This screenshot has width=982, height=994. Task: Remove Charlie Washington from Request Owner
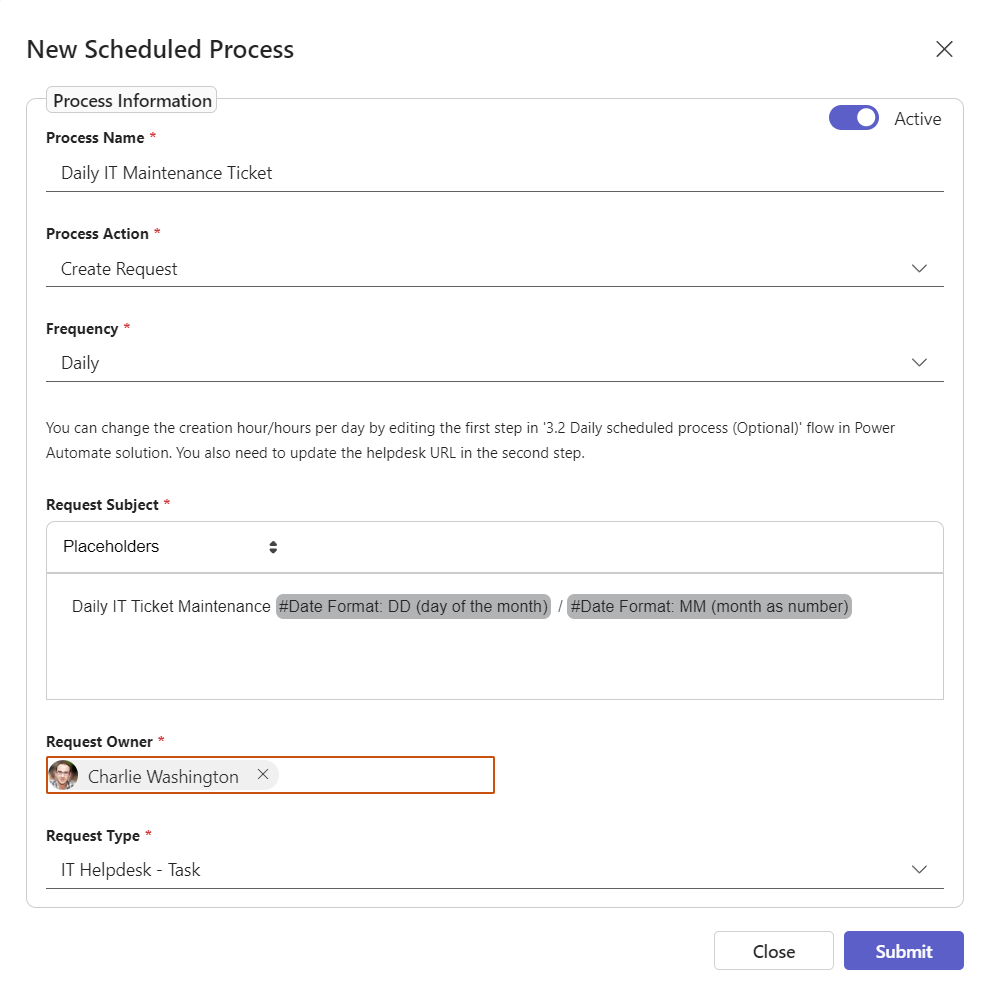pos(263,775)
